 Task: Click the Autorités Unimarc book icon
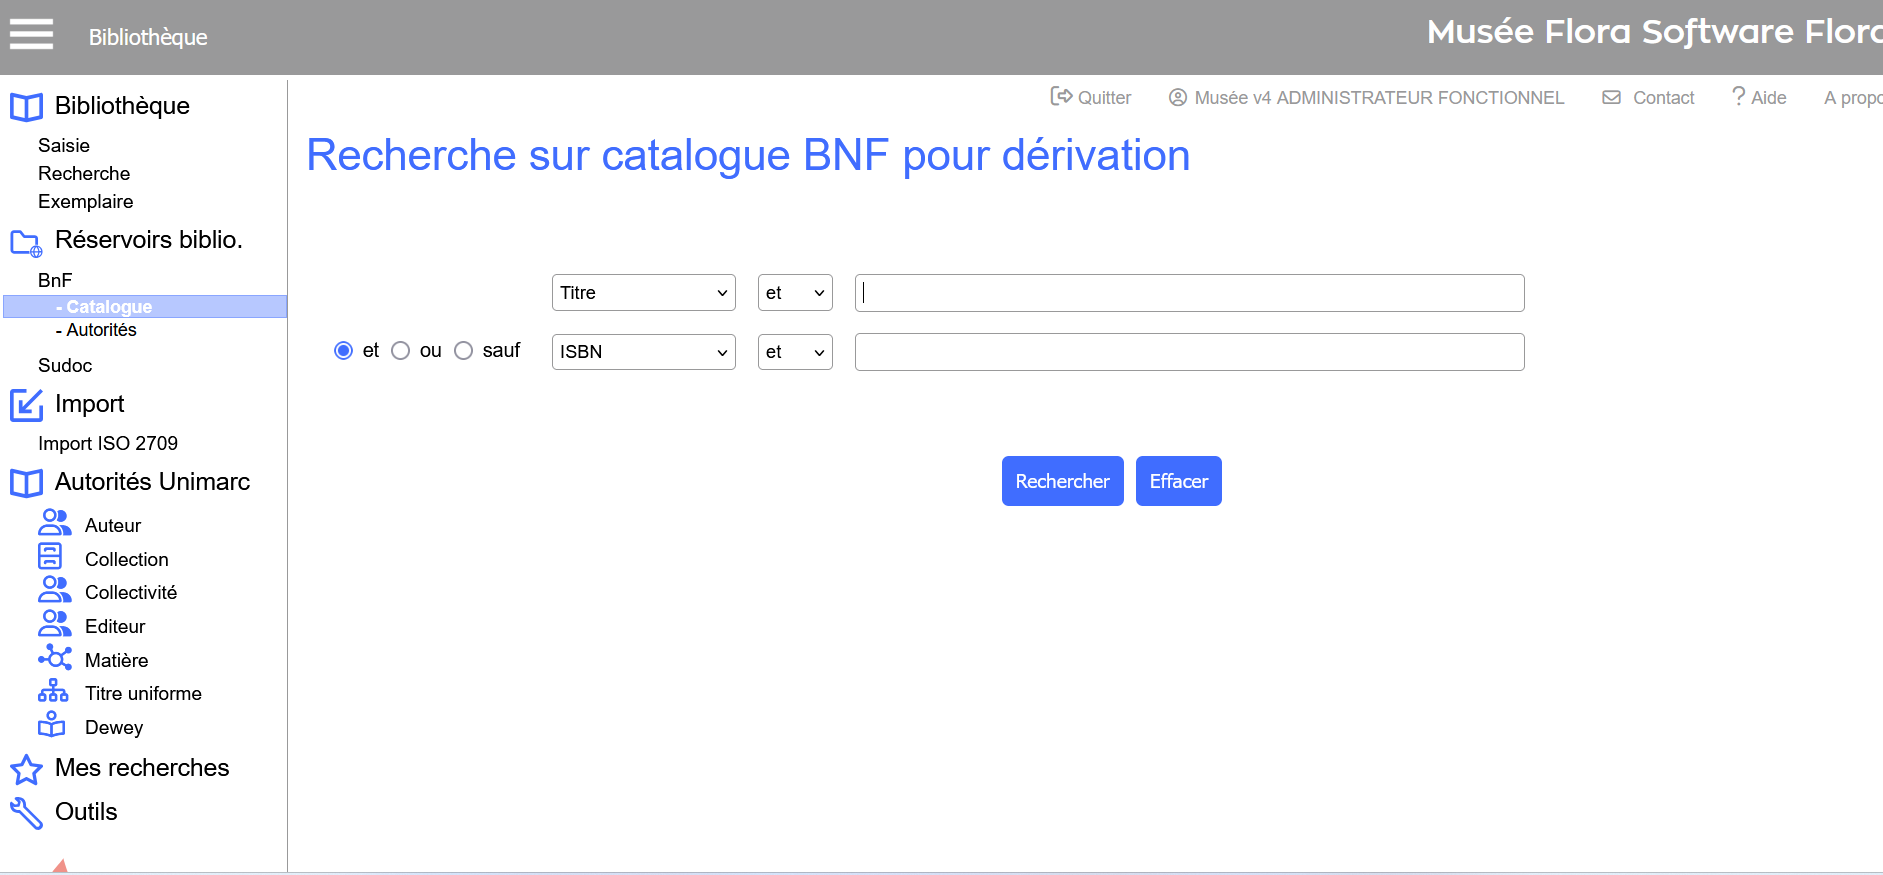(27, 483)
